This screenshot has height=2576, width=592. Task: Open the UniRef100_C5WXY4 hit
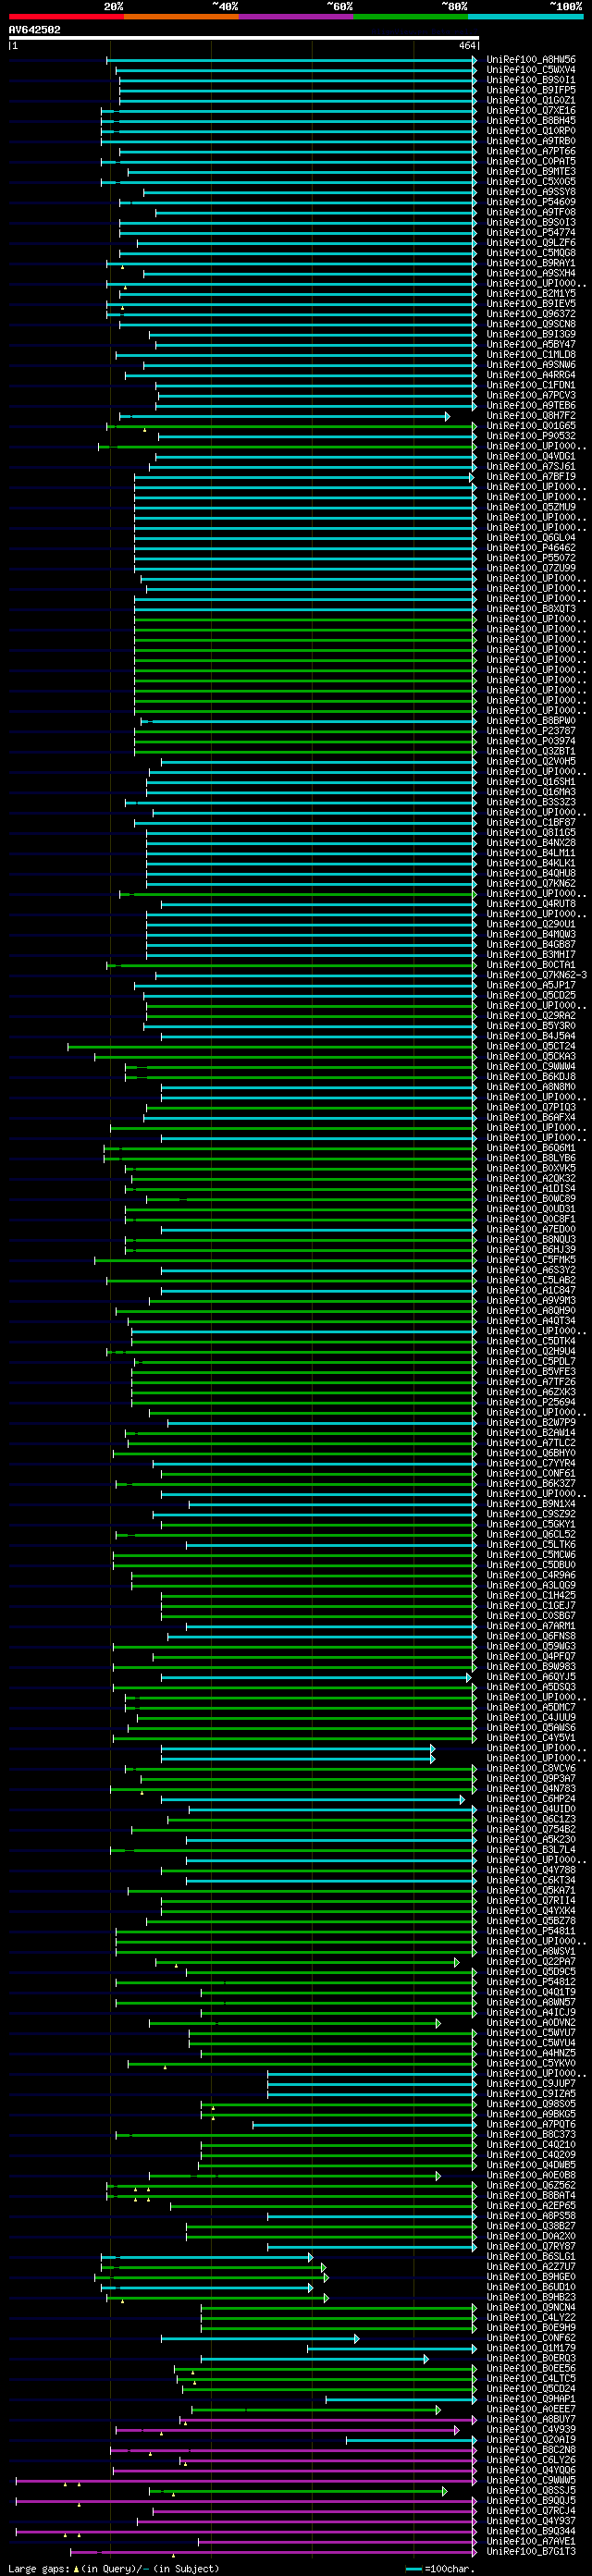tap(531, 70)
